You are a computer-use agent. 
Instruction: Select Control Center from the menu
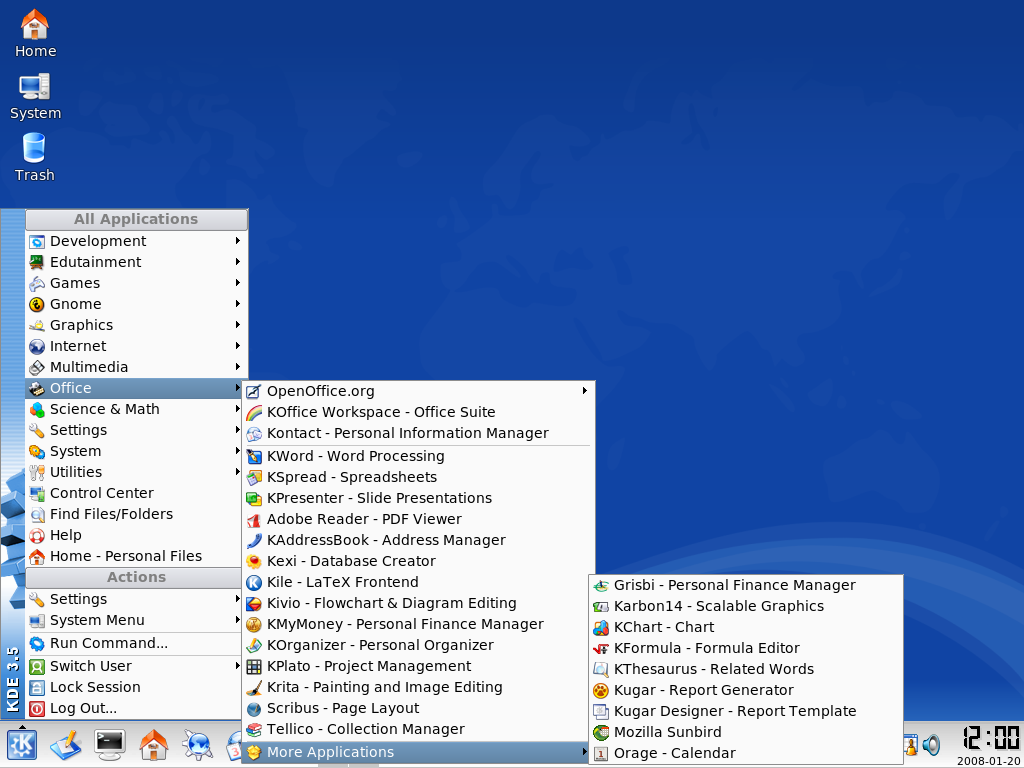pyautogui.click(x=135, y=493)
